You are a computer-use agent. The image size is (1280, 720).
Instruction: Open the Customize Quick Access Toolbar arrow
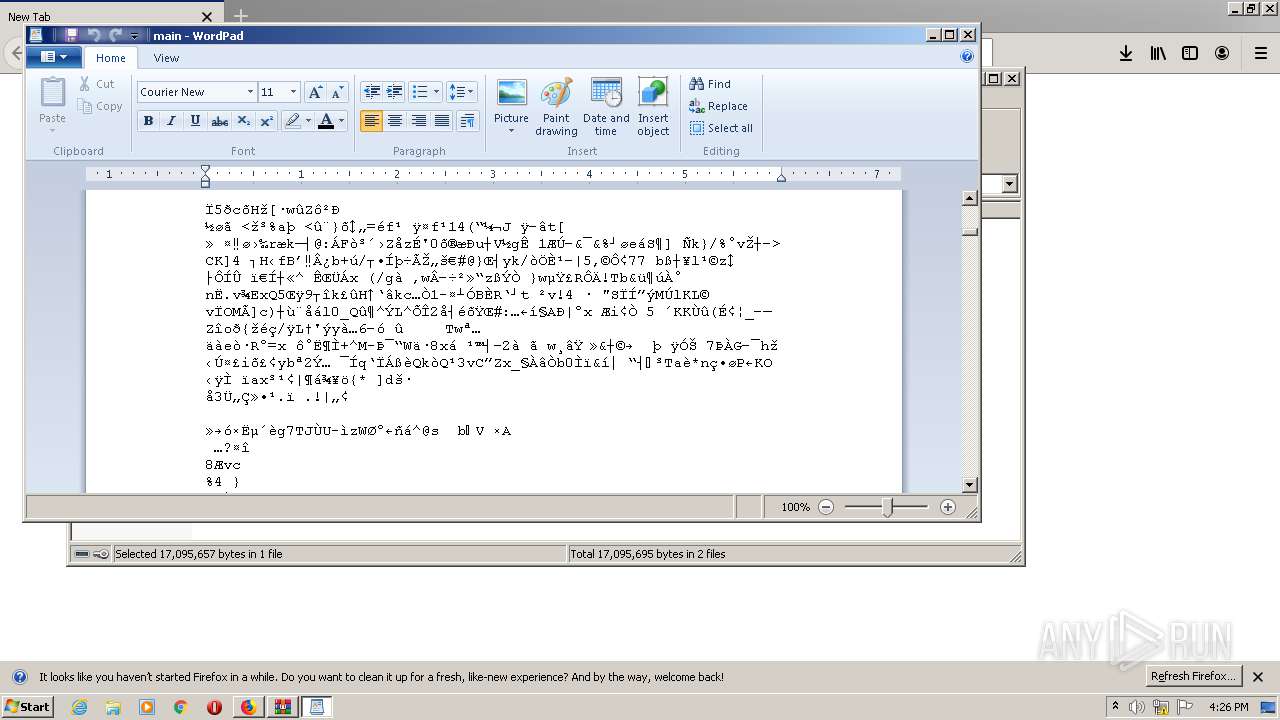point(135,36)
